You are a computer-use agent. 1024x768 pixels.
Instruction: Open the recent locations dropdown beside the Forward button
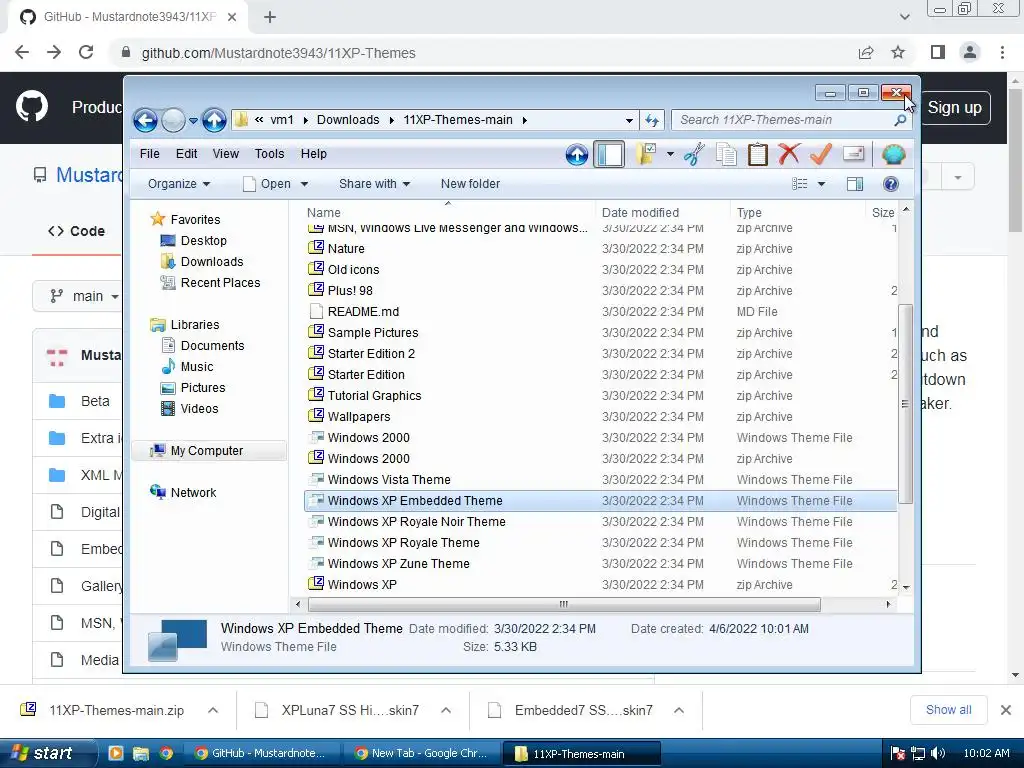coord(193,121)
